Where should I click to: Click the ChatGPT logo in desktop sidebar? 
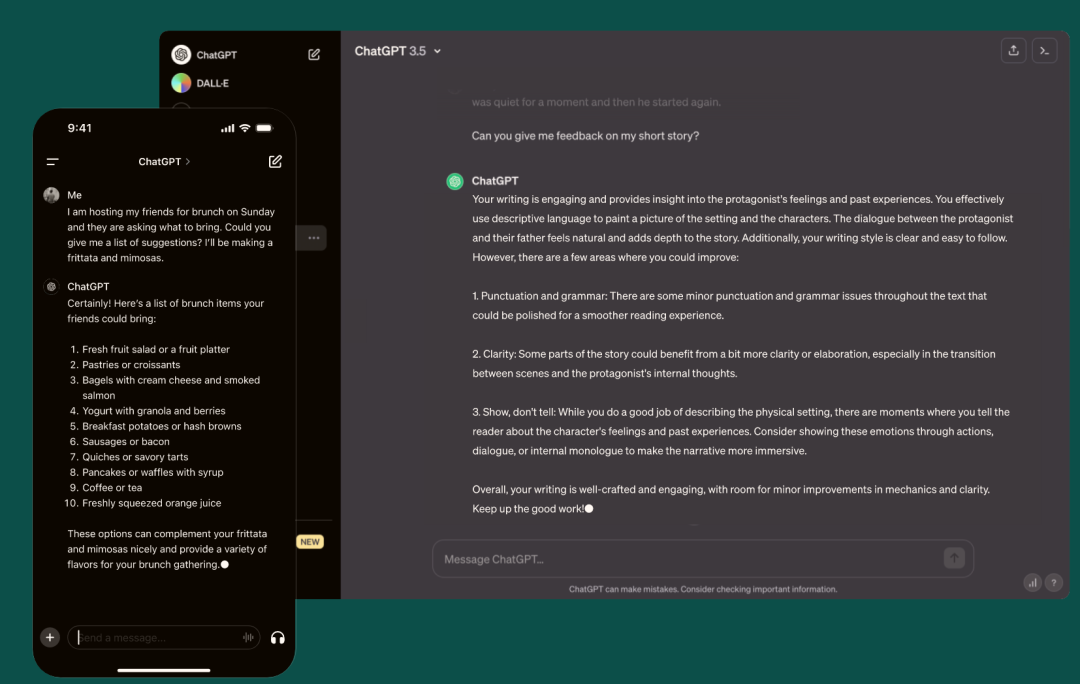tap(181, 54)
